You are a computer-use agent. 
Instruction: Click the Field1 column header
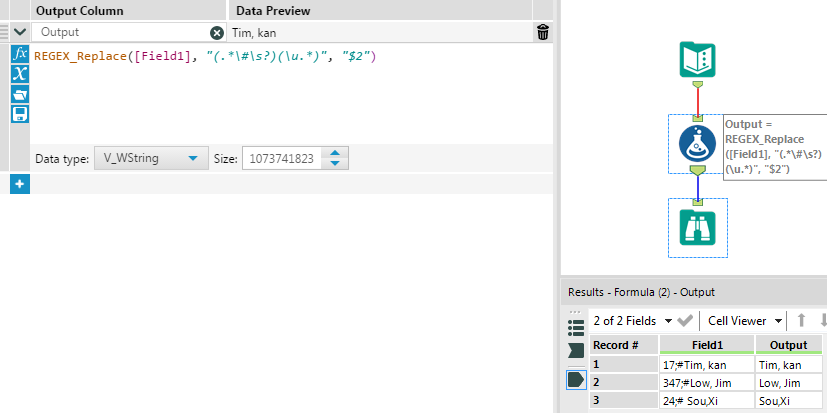point(707,345)
